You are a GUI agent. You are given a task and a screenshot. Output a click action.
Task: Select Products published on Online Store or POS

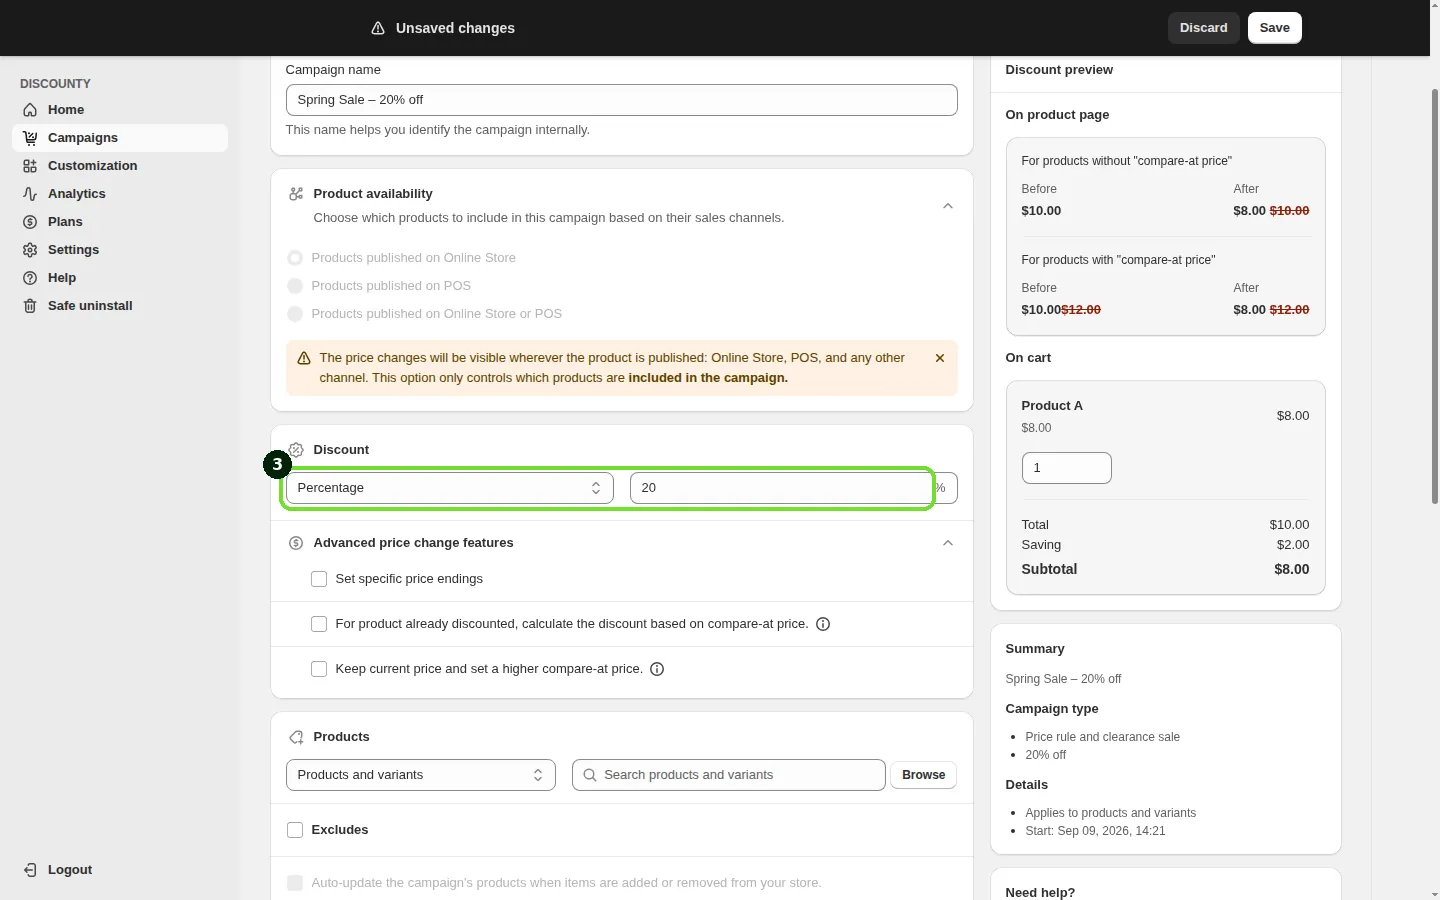(295, 314)
